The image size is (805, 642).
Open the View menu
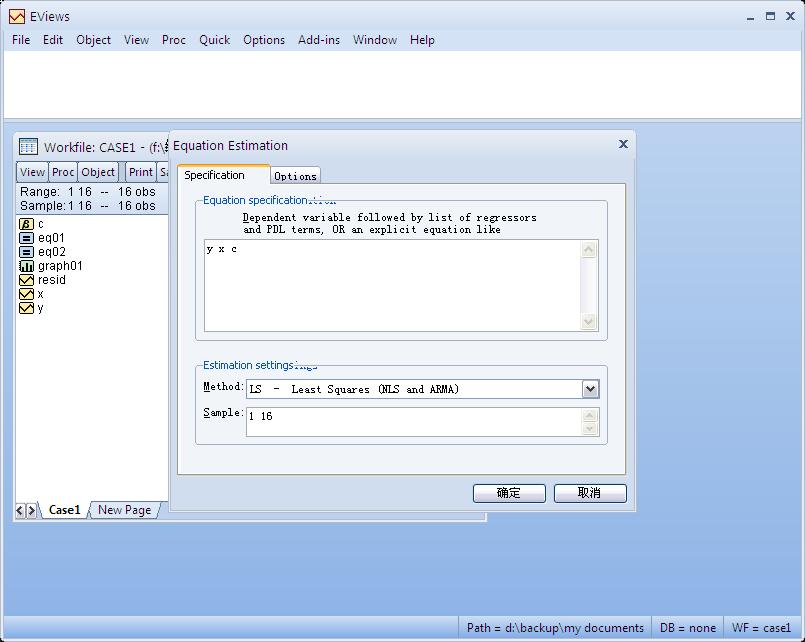(x=137, y=40)
